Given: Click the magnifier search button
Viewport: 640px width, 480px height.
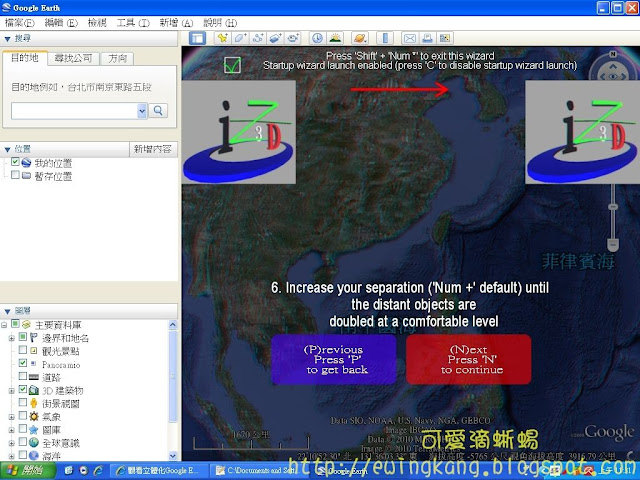Looking at the screenshot, I should (158, 111).
